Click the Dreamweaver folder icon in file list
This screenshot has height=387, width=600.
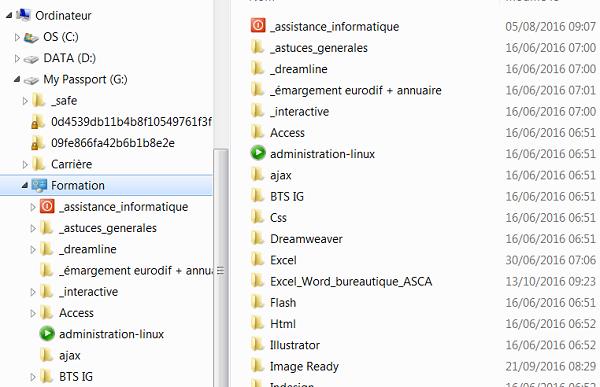click(x=258, y=238)
